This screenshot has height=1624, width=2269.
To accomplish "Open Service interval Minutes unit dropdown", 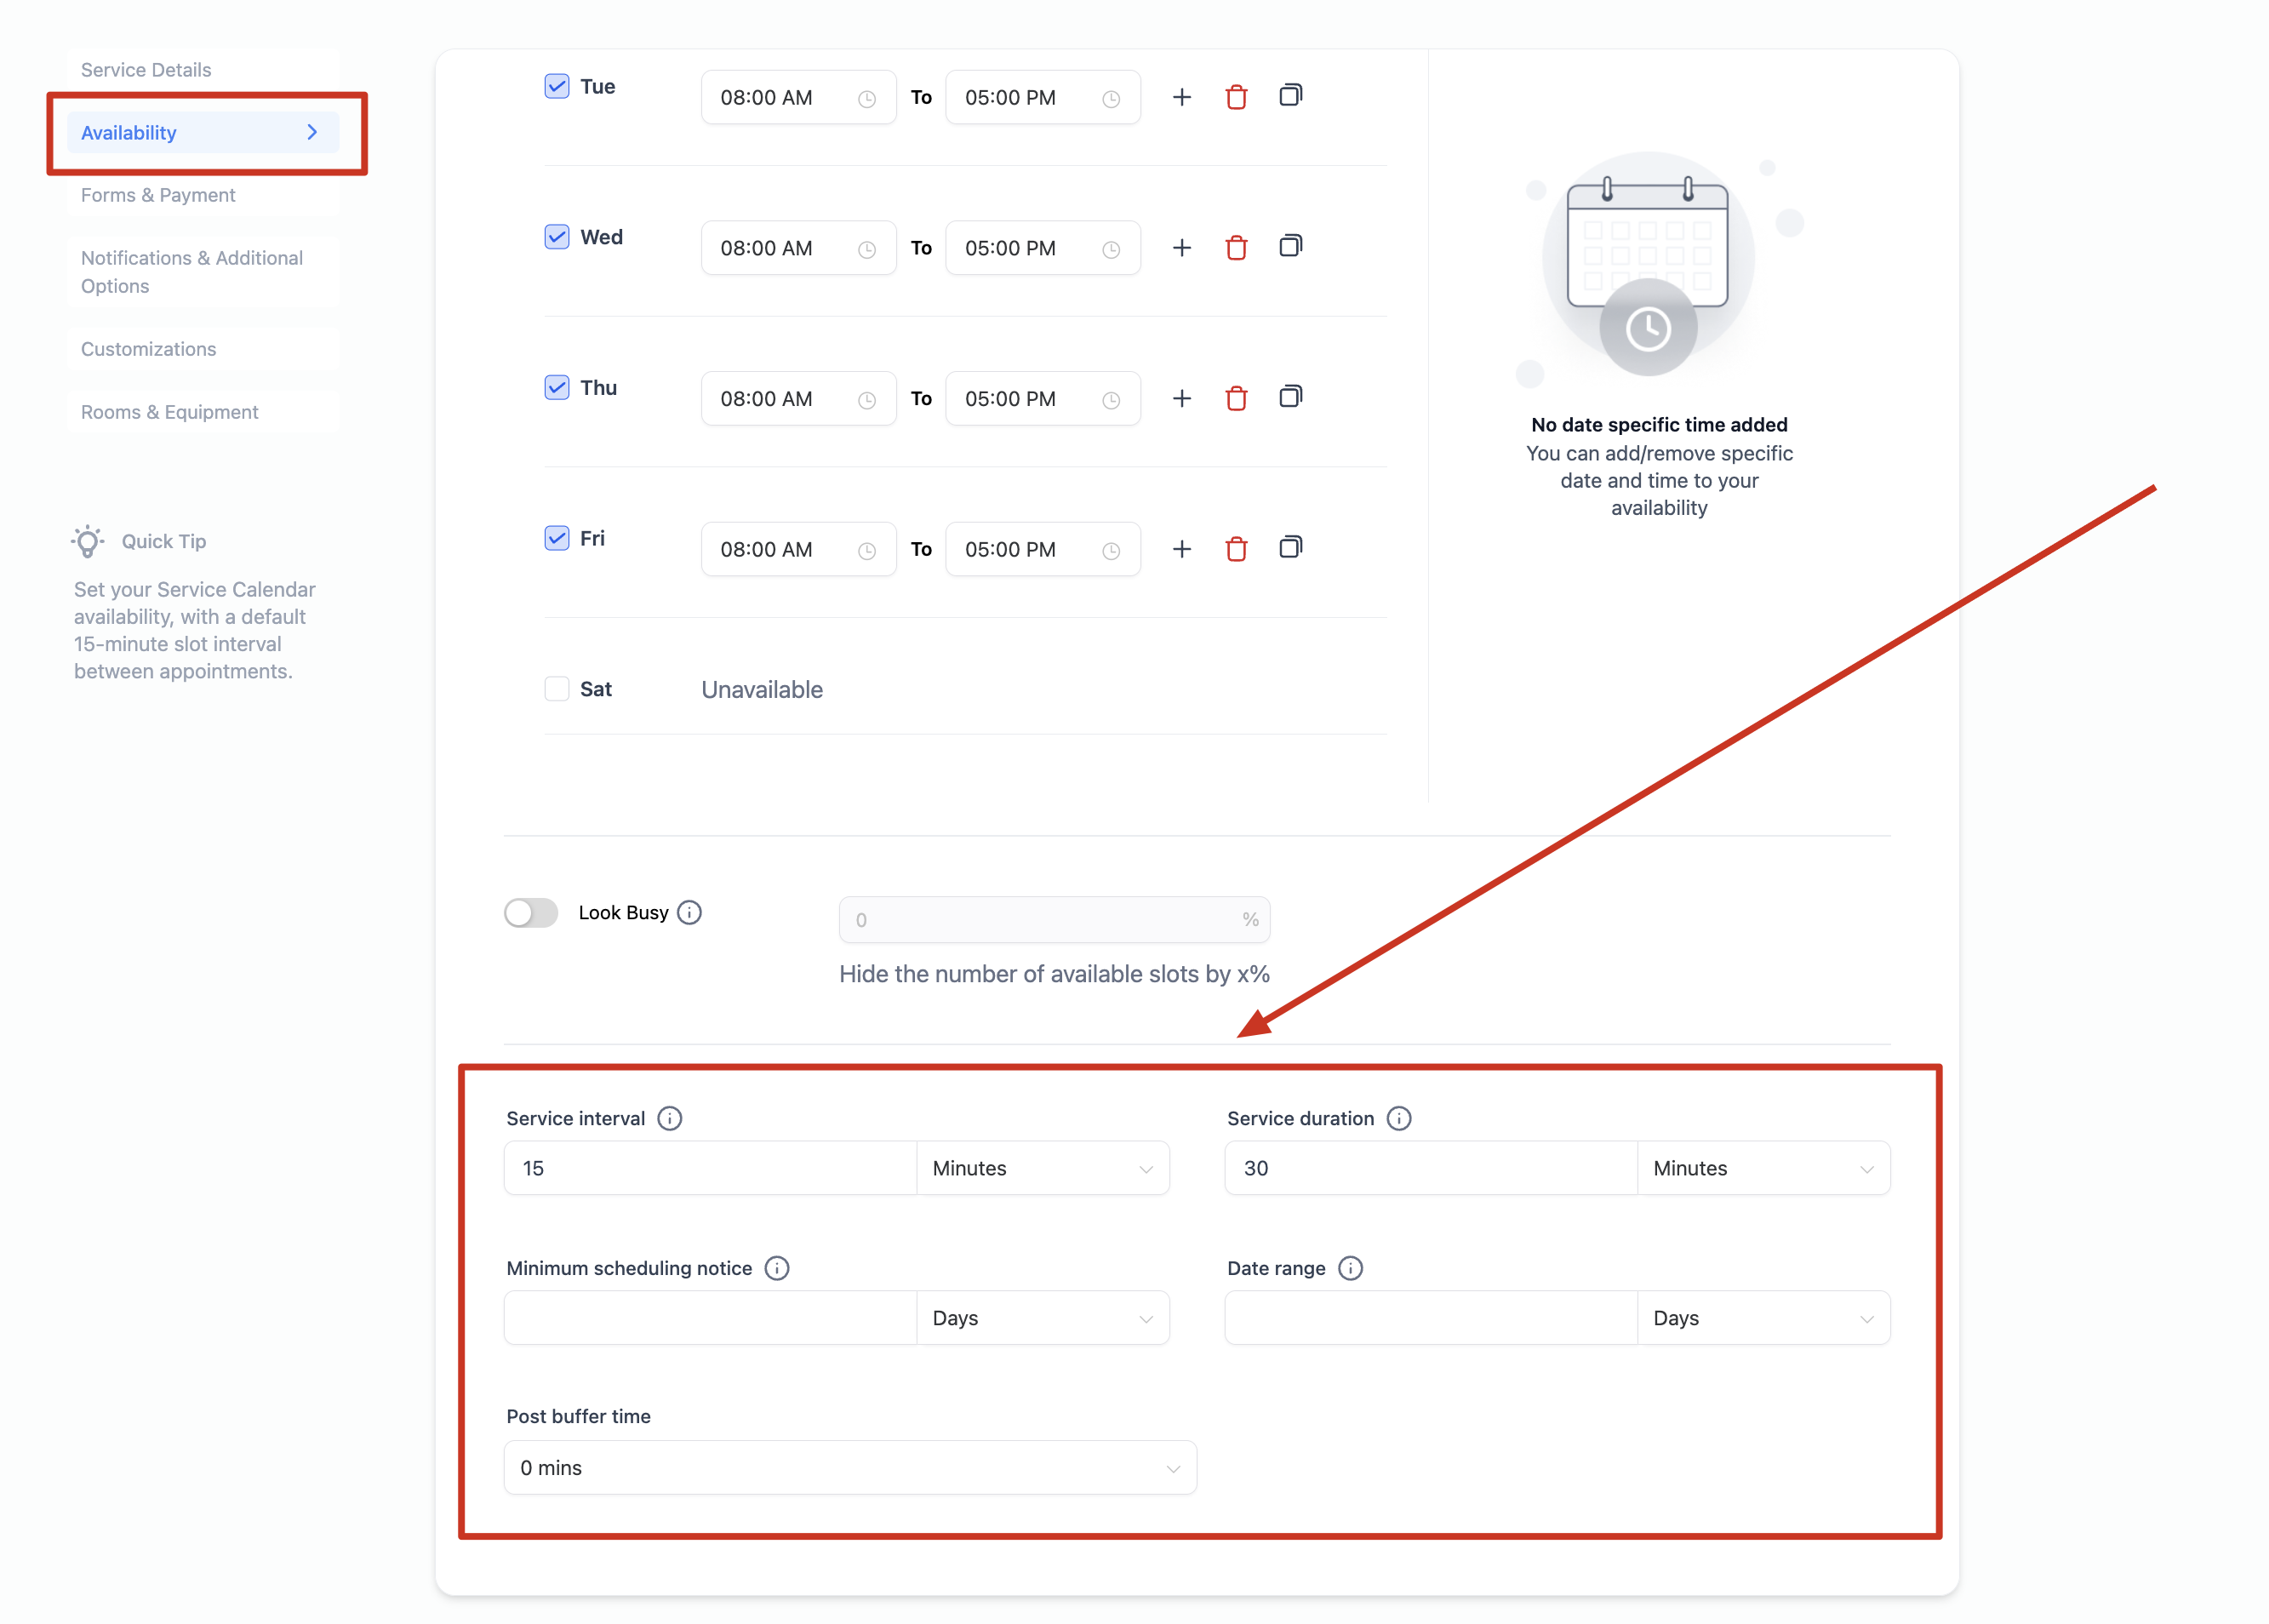I will click(x=1042, y=1168).
